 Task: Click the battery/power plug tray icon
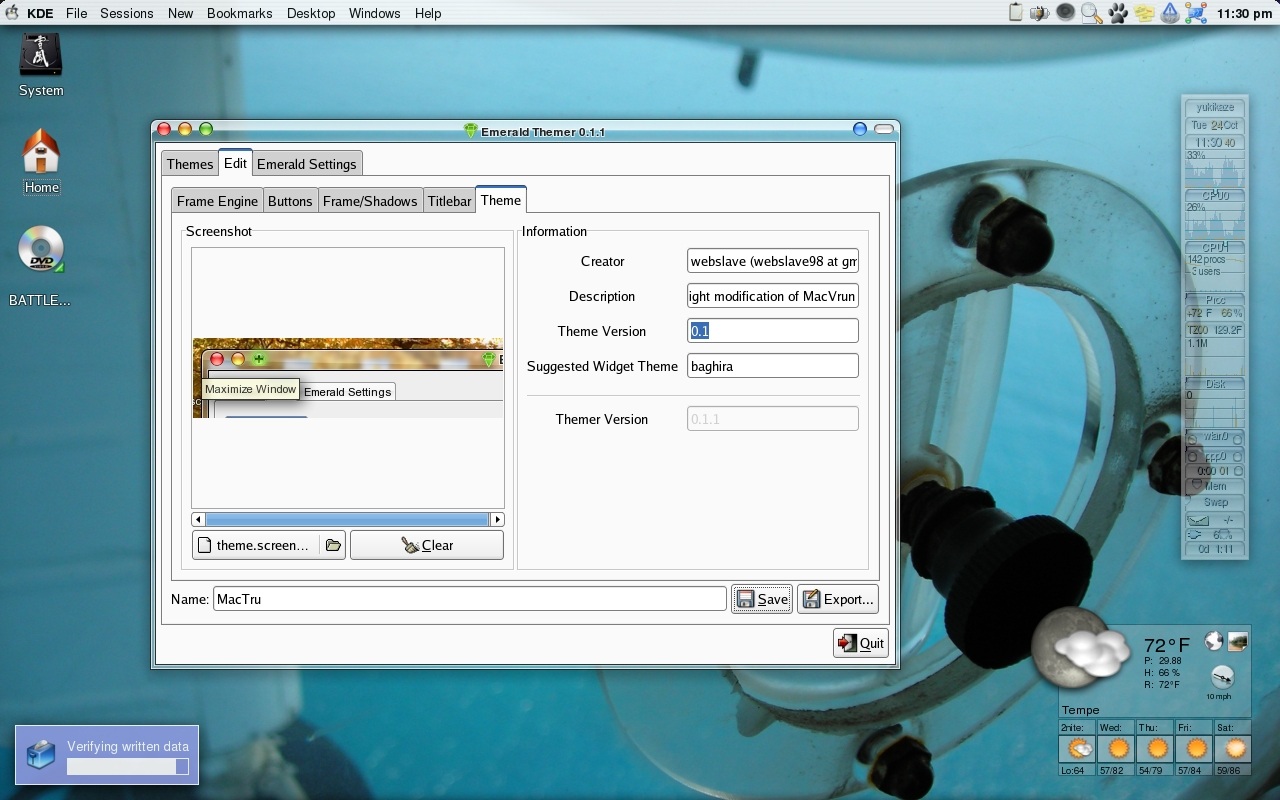coord(1040,13)
